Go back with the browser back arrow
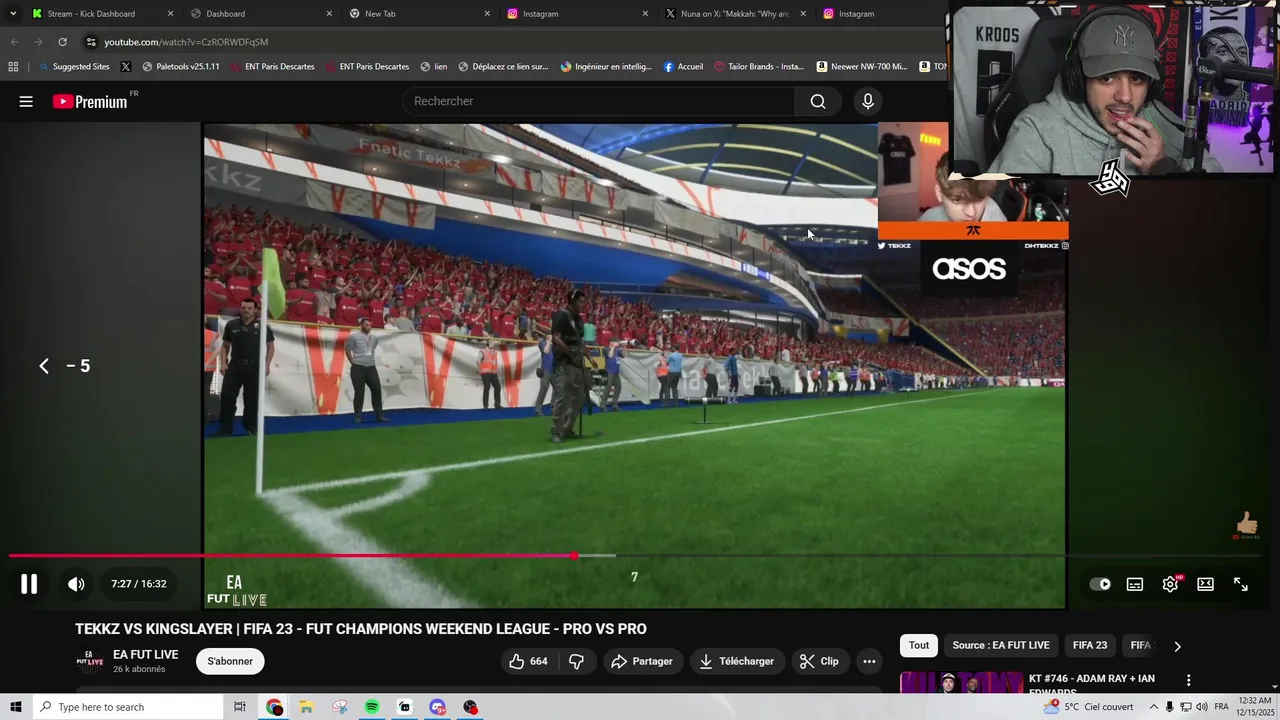Viewport: 1280px width, 720px height. pos(14,42)
